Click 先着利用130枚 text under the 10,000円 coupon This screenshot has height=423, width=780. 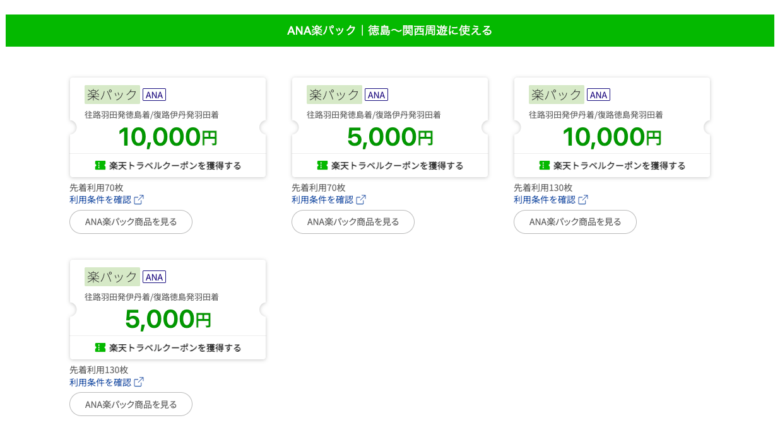[x=543, y=188]
